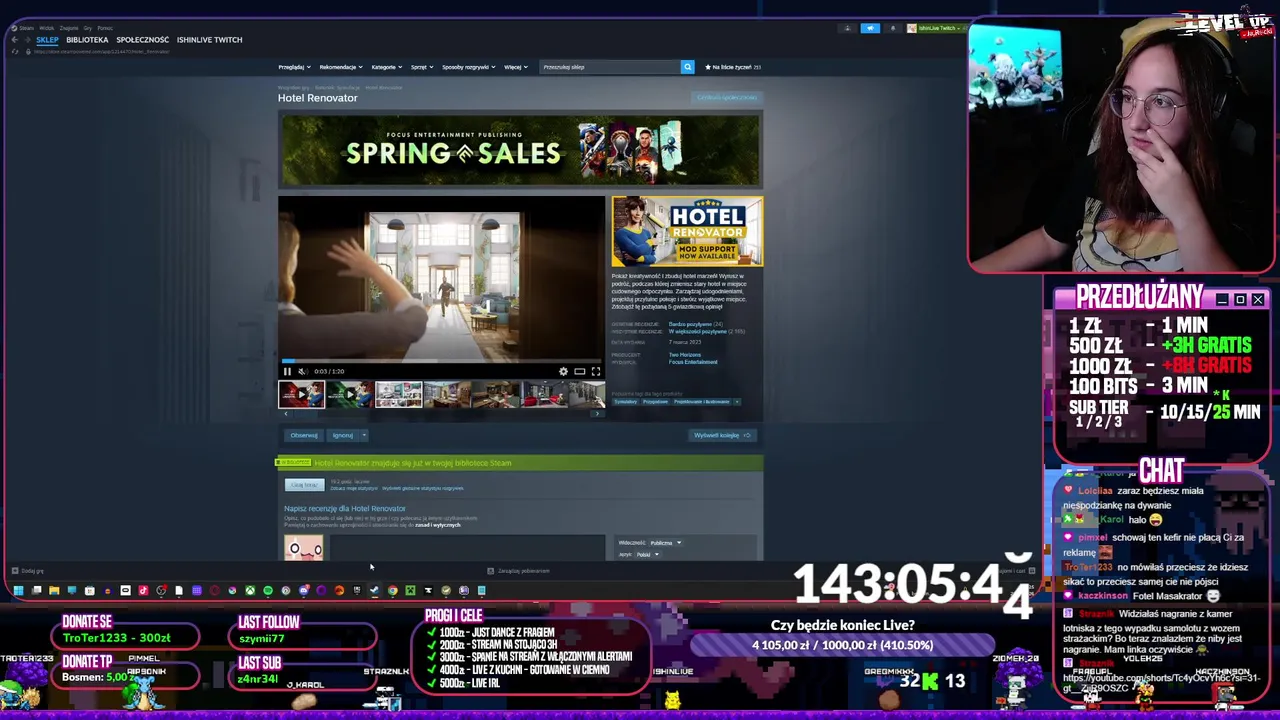Pause the Hotel Renovator trailer
This screenshot has height=720, width=1280.
coord(287,371)
